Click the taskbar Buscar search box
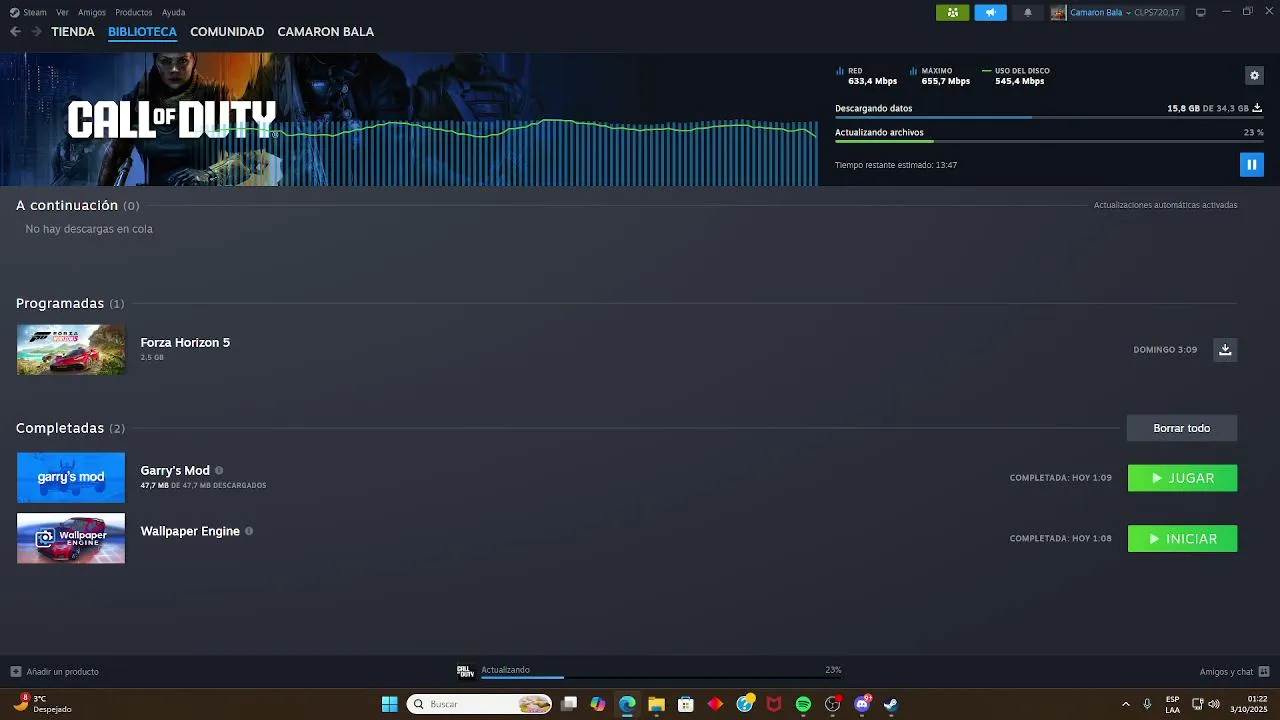The width and height of the screenshot is (1280, 720). 481,704
